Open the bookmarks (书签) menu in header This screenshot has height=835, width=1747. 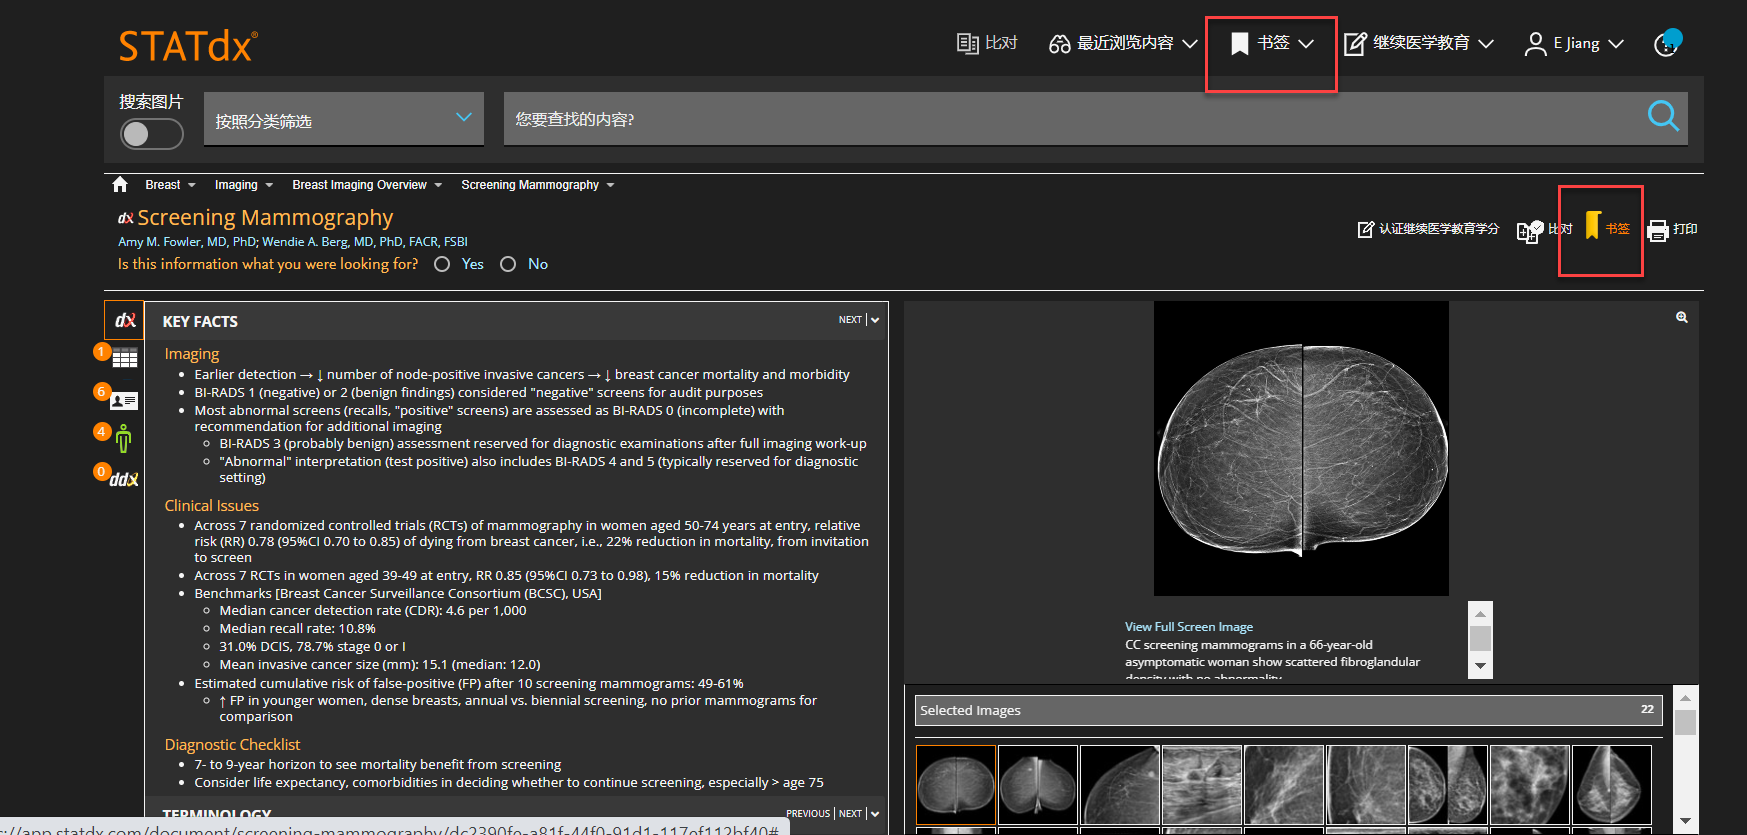tap(1272, 44)
